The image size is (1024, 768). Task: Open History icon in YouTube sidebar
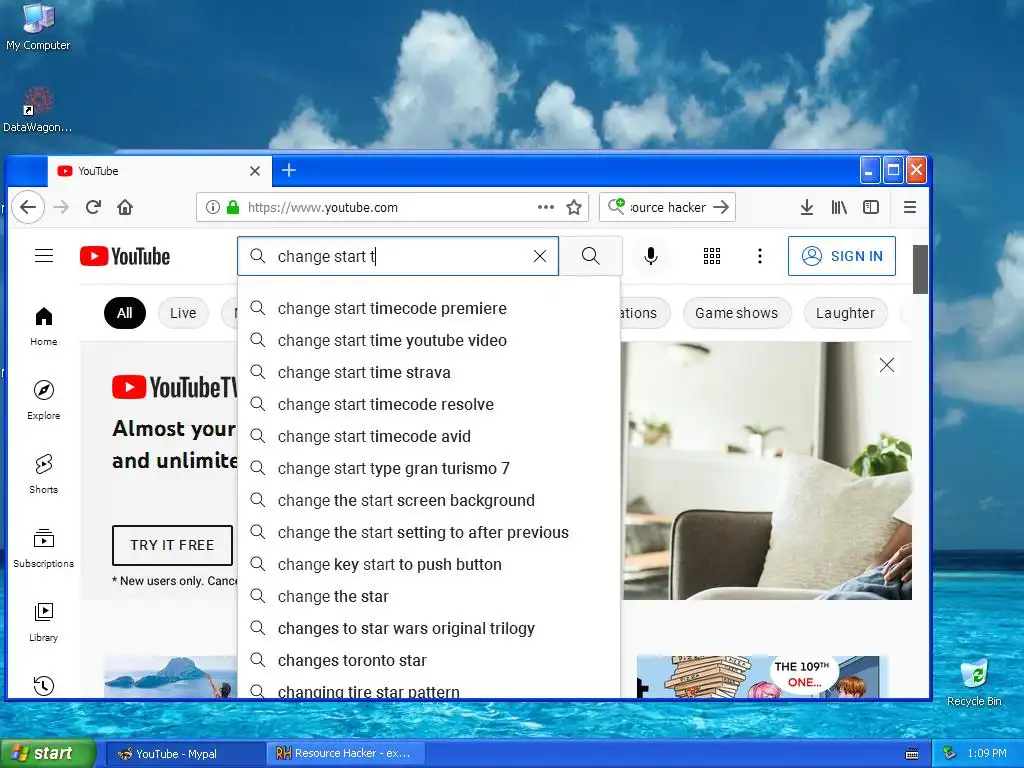pos(44,685)
